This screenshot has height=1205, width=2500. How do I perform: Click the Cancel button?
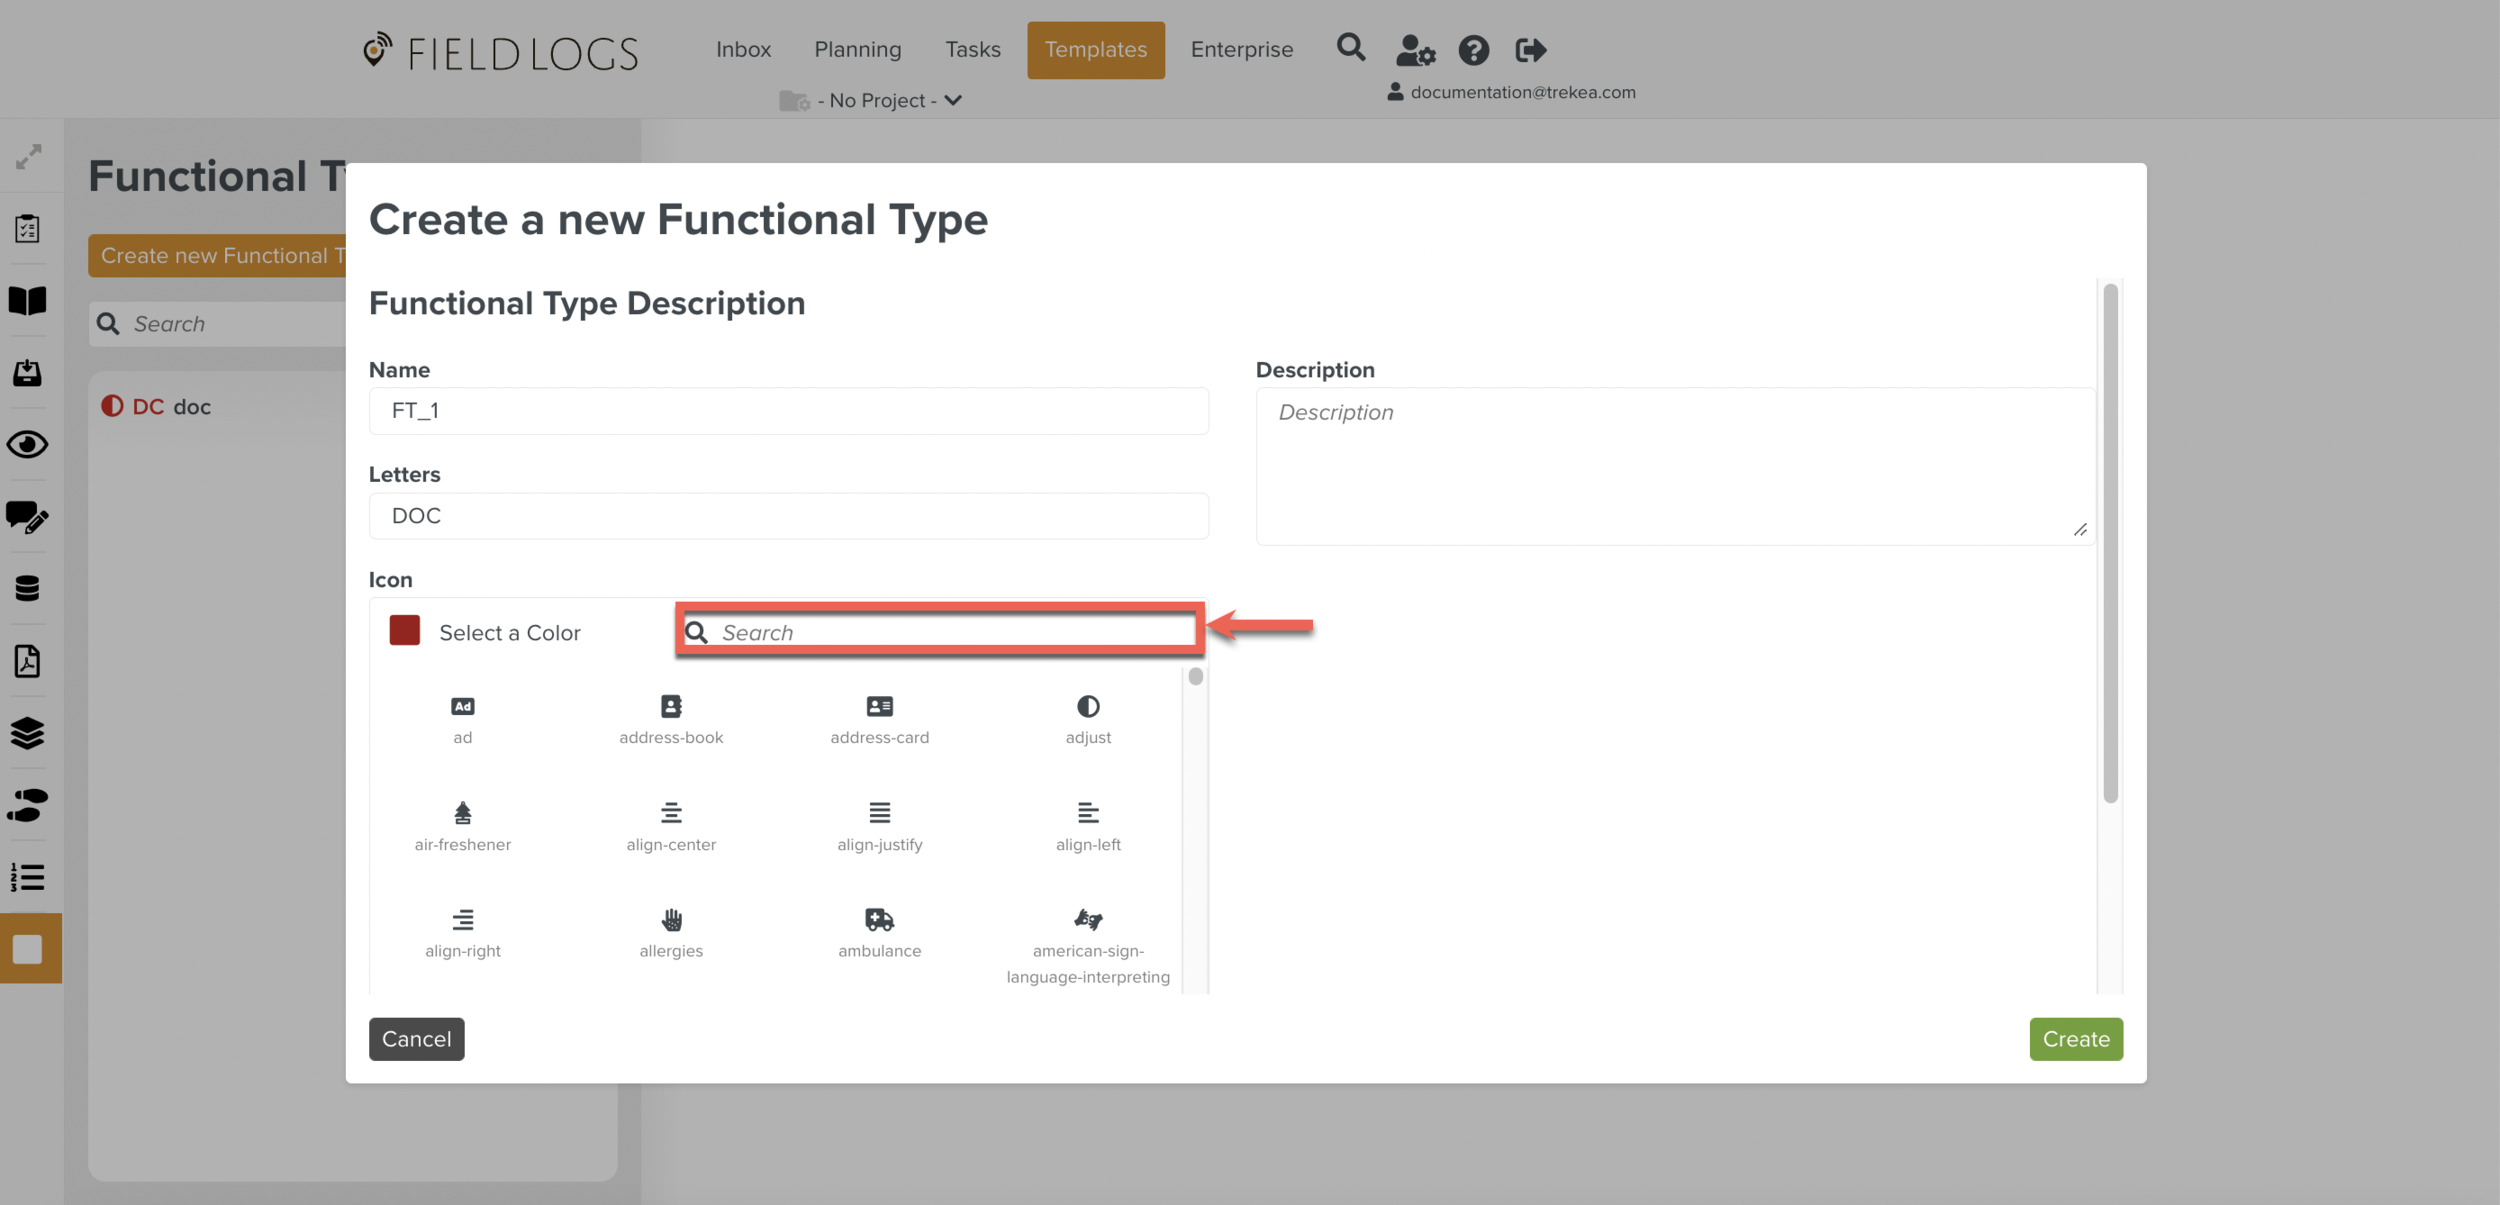pos(416,1039)
